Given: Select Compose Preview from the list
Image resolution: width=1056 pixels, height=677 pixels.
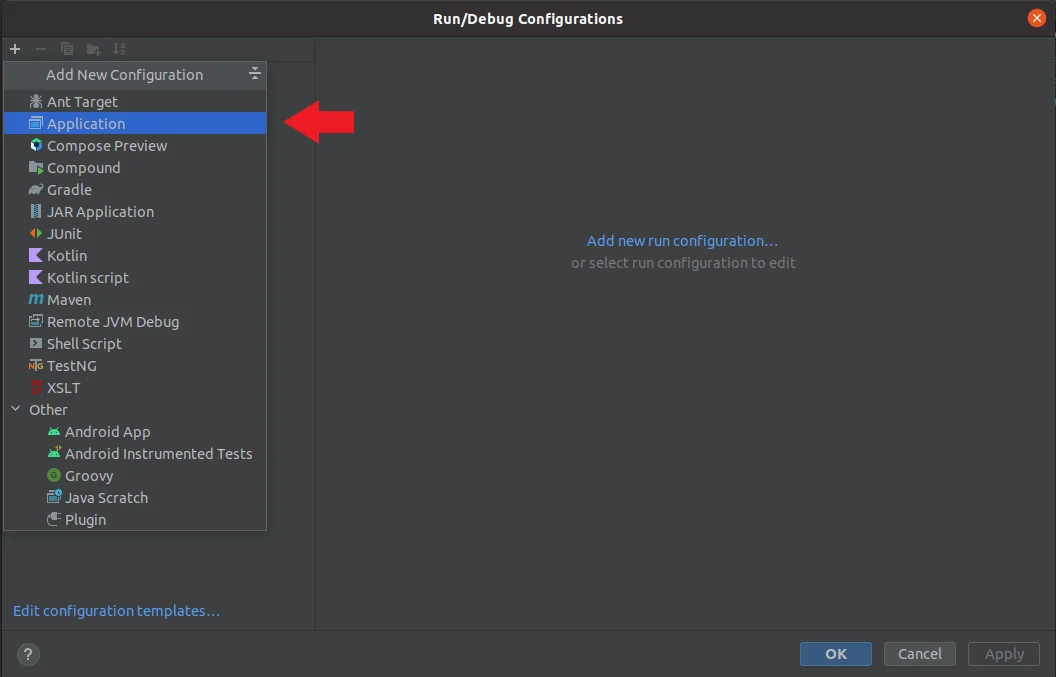Looking at the screenshot, I should [135, 146].
